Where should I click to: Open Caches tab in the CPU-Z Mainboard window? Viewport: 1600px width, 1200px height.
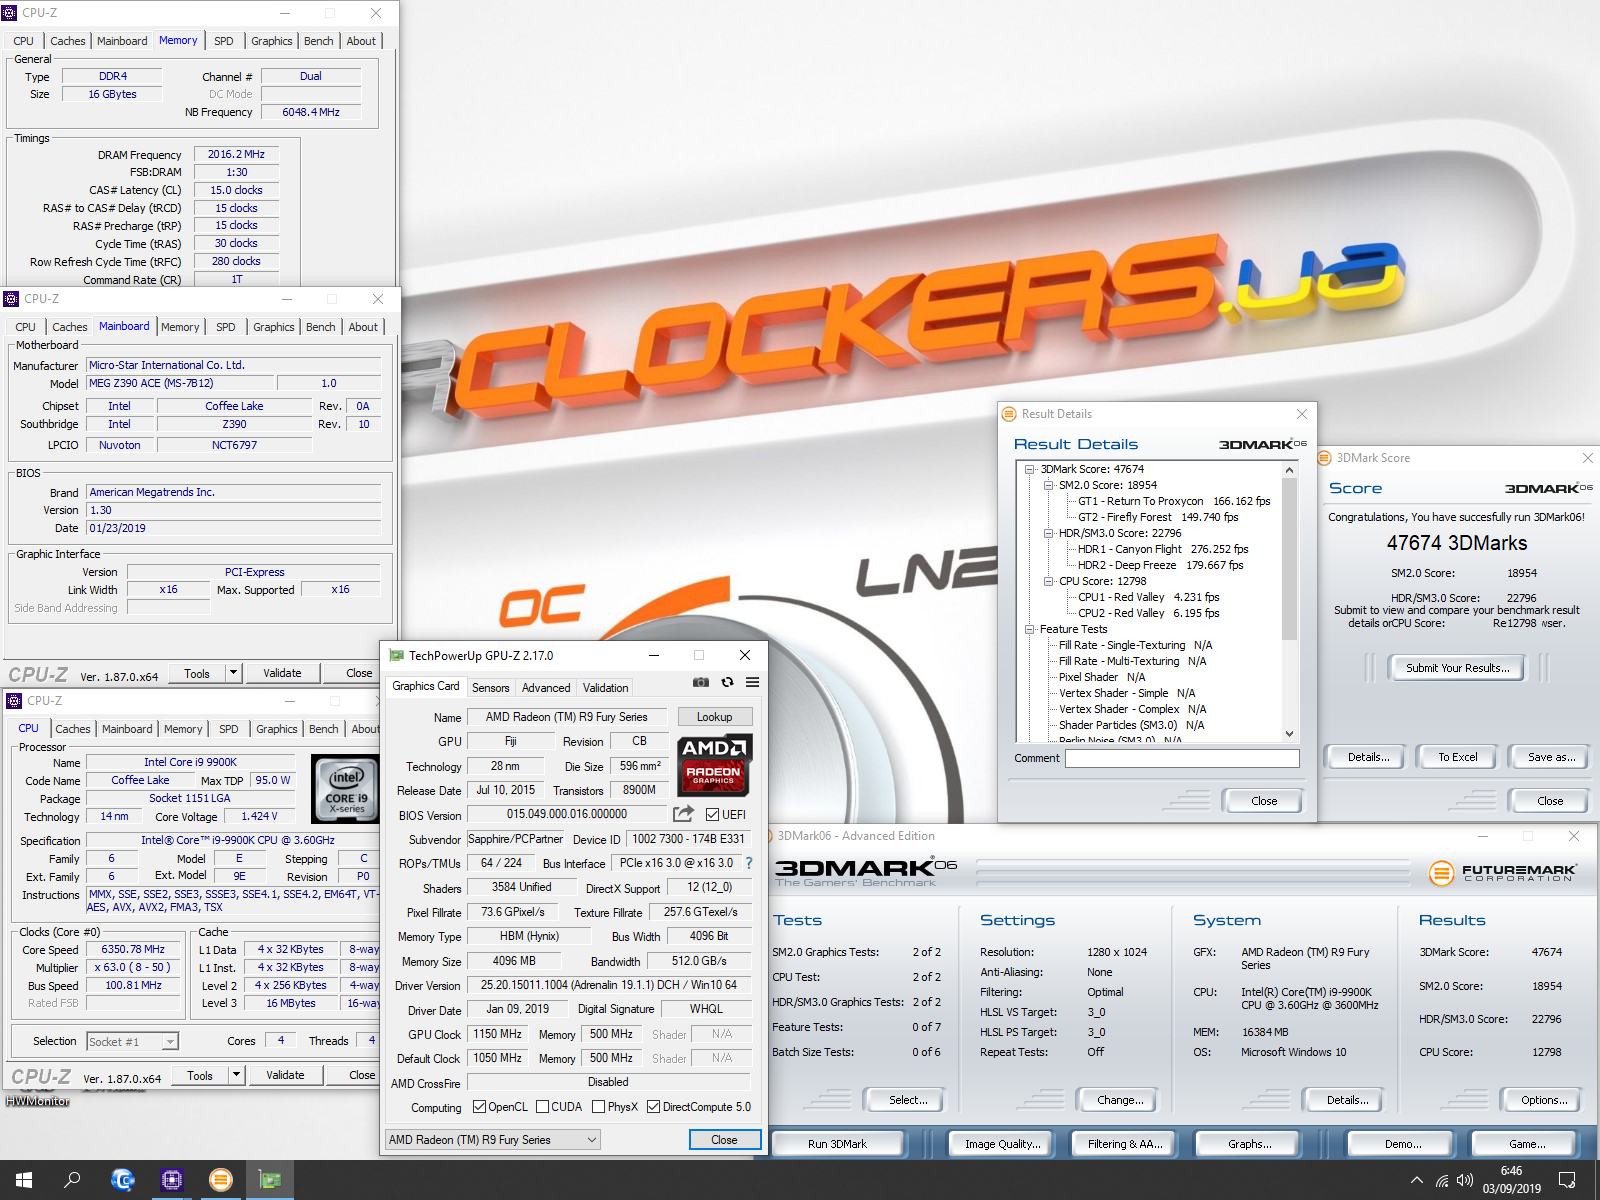coord(70,327)
